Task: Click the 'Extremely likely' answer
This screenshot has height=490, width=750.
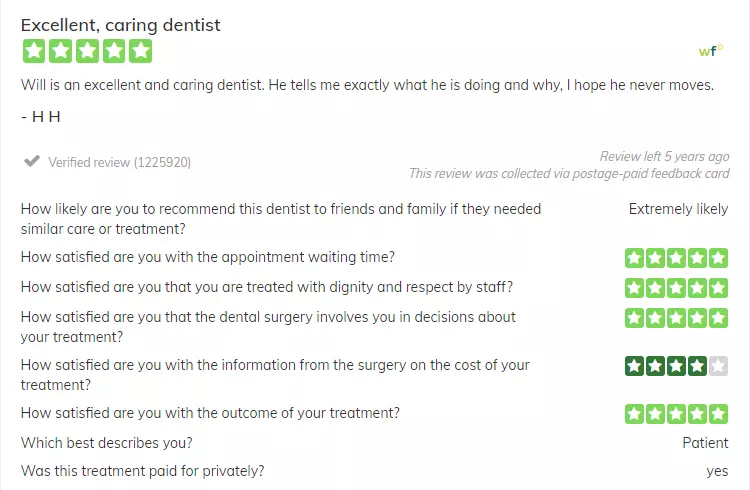Action: [x=678, y=209]
